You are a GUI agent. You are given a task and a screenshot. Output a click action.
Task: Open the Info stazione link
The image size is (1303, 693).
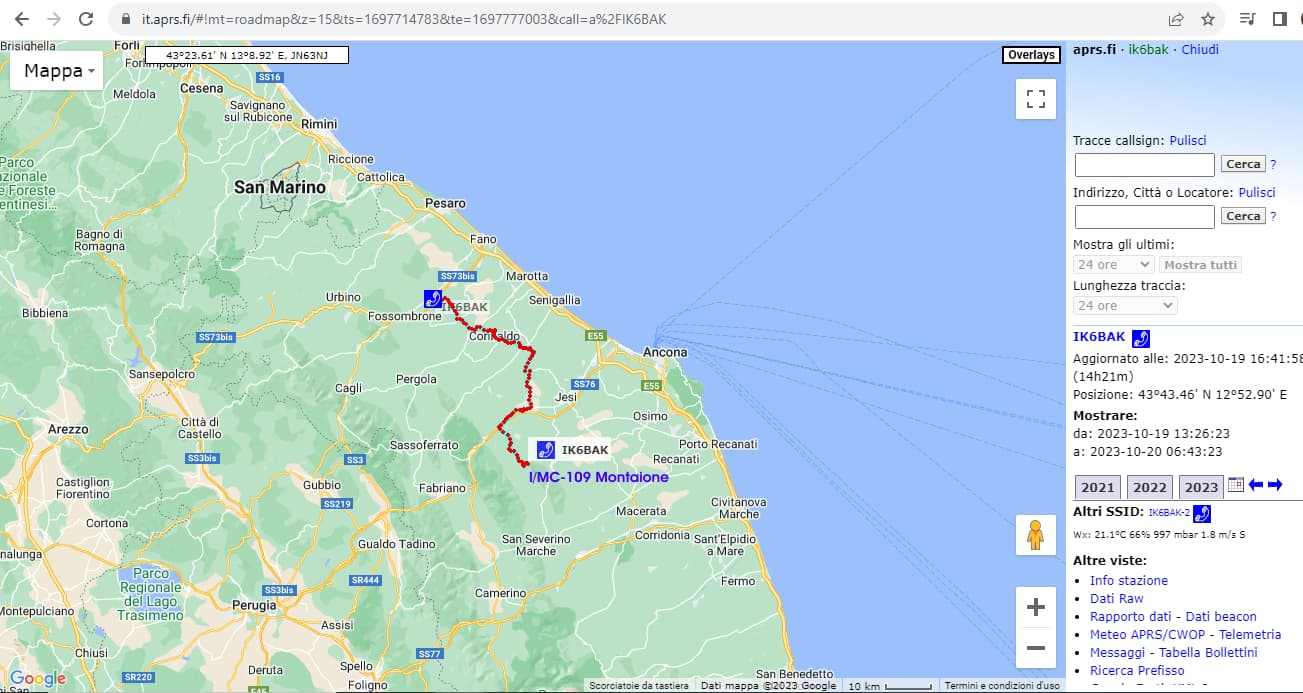(1128, 581)
